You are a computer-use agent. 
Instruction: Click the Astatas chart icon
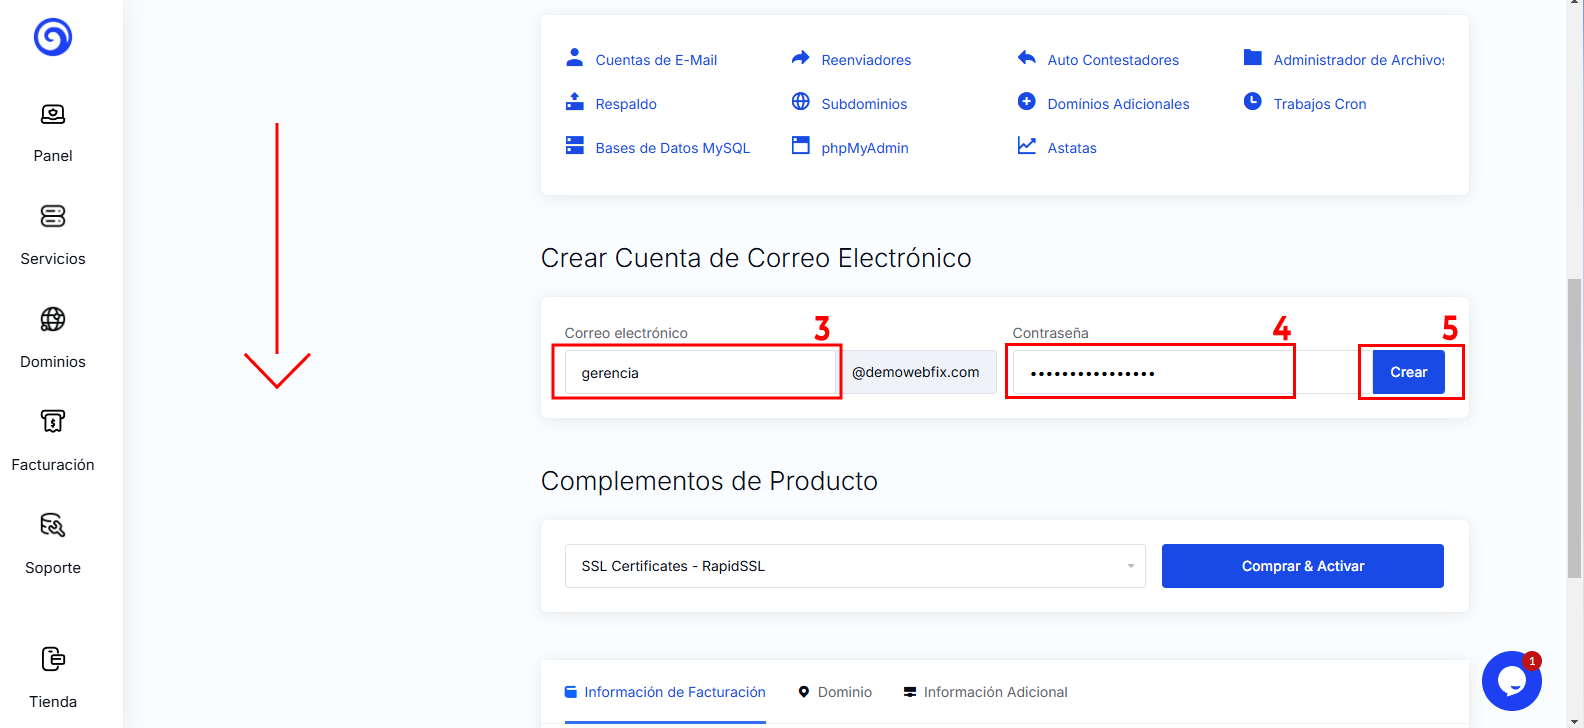point(1026,145)
